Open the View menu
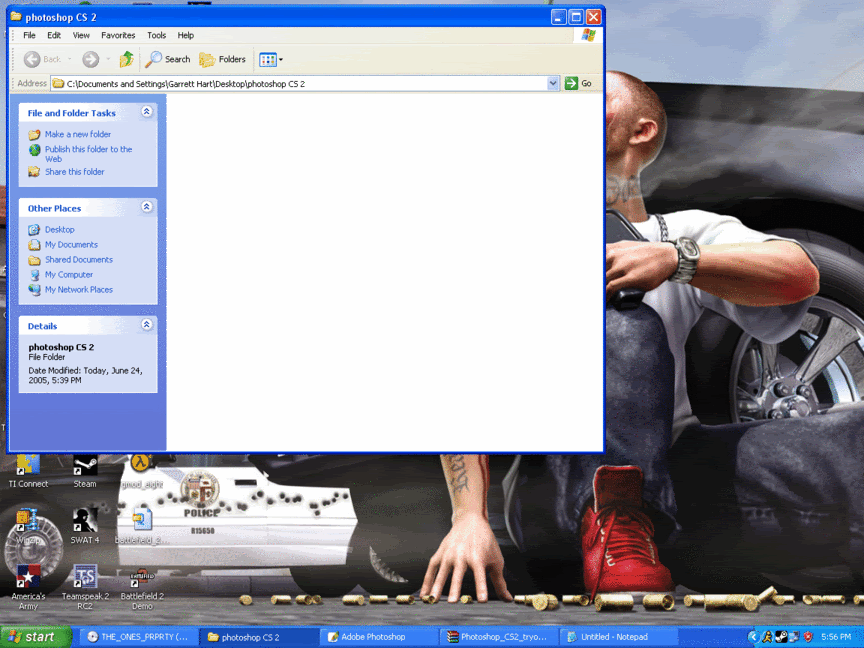 point(81,35)
